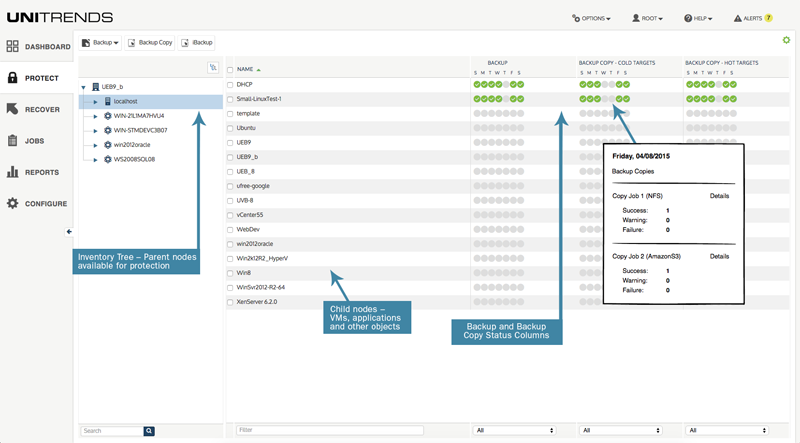Collapse the sidebar with the left arrow
The image size is (800, 443).
69,232
